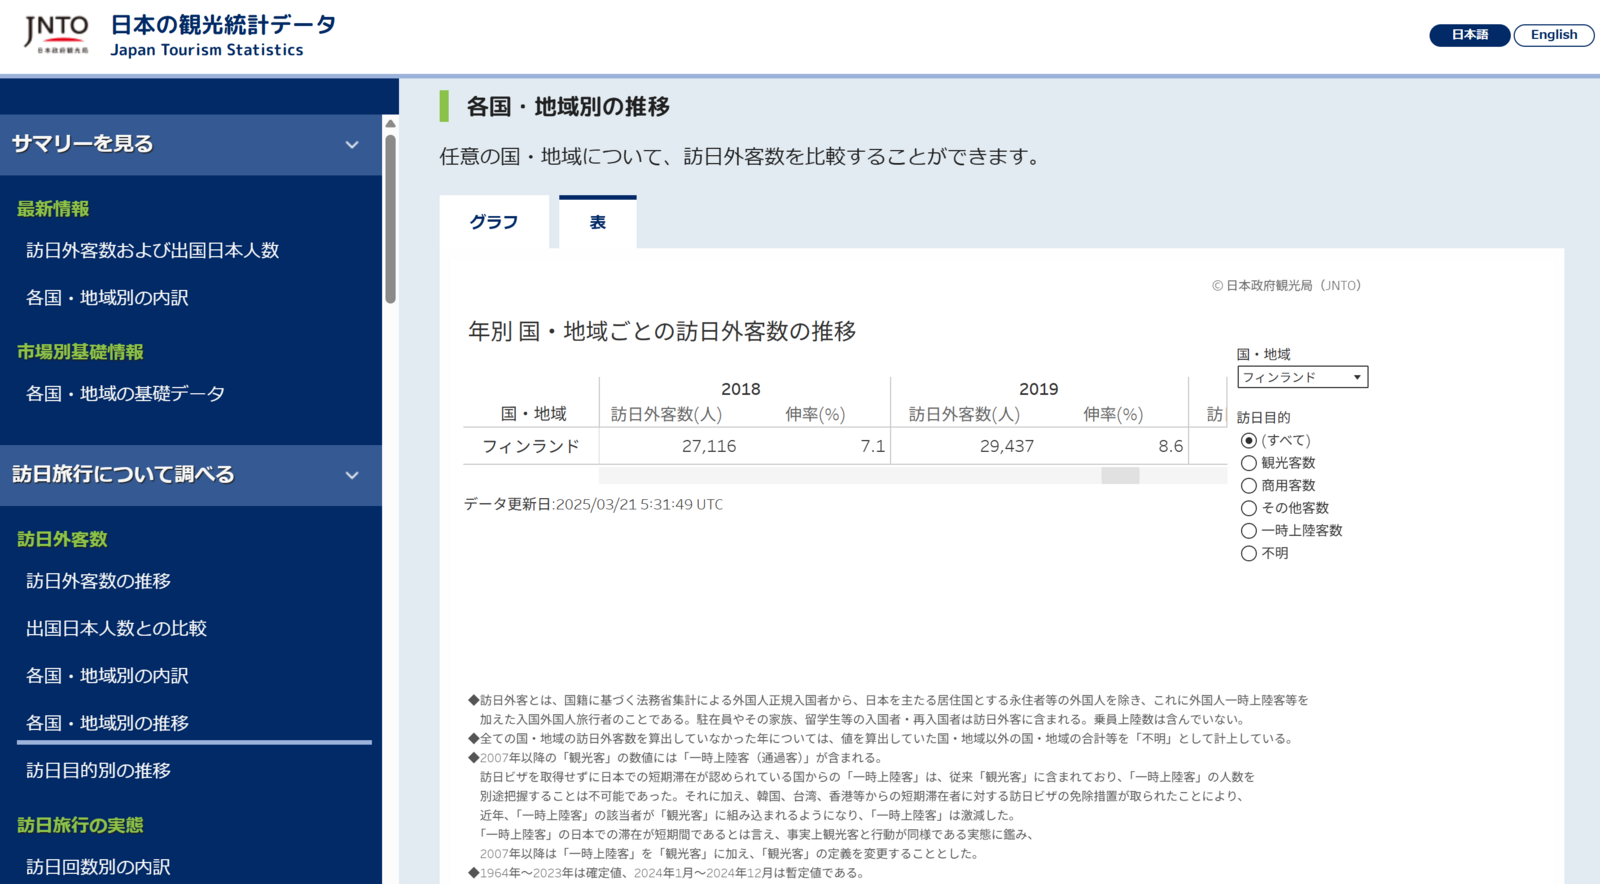
Task: Click the 2019 growth rate 8.6
Action: pos(1170,446)
